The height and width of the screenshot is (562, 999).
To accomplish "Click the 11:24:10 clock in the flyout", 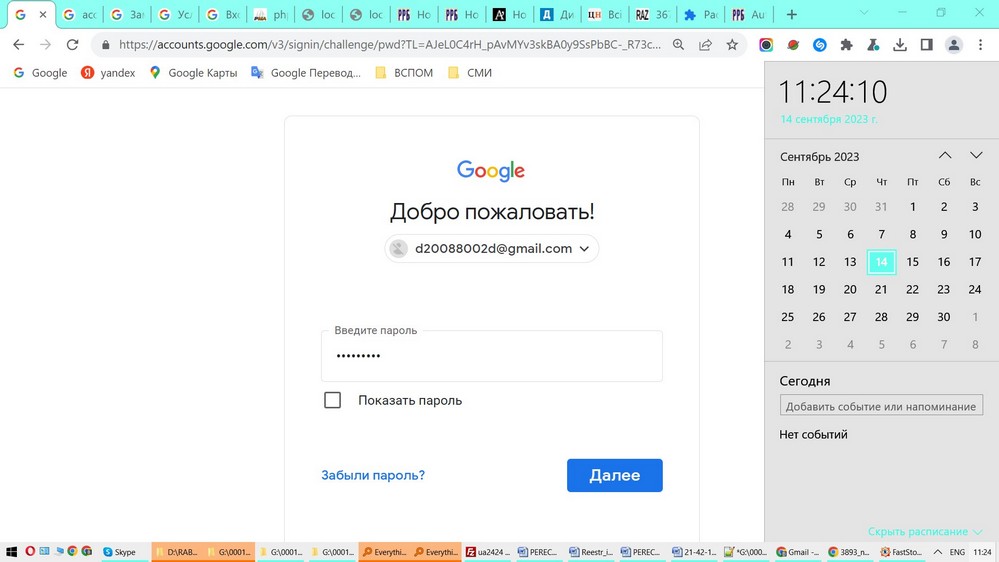I will point(833,92).
